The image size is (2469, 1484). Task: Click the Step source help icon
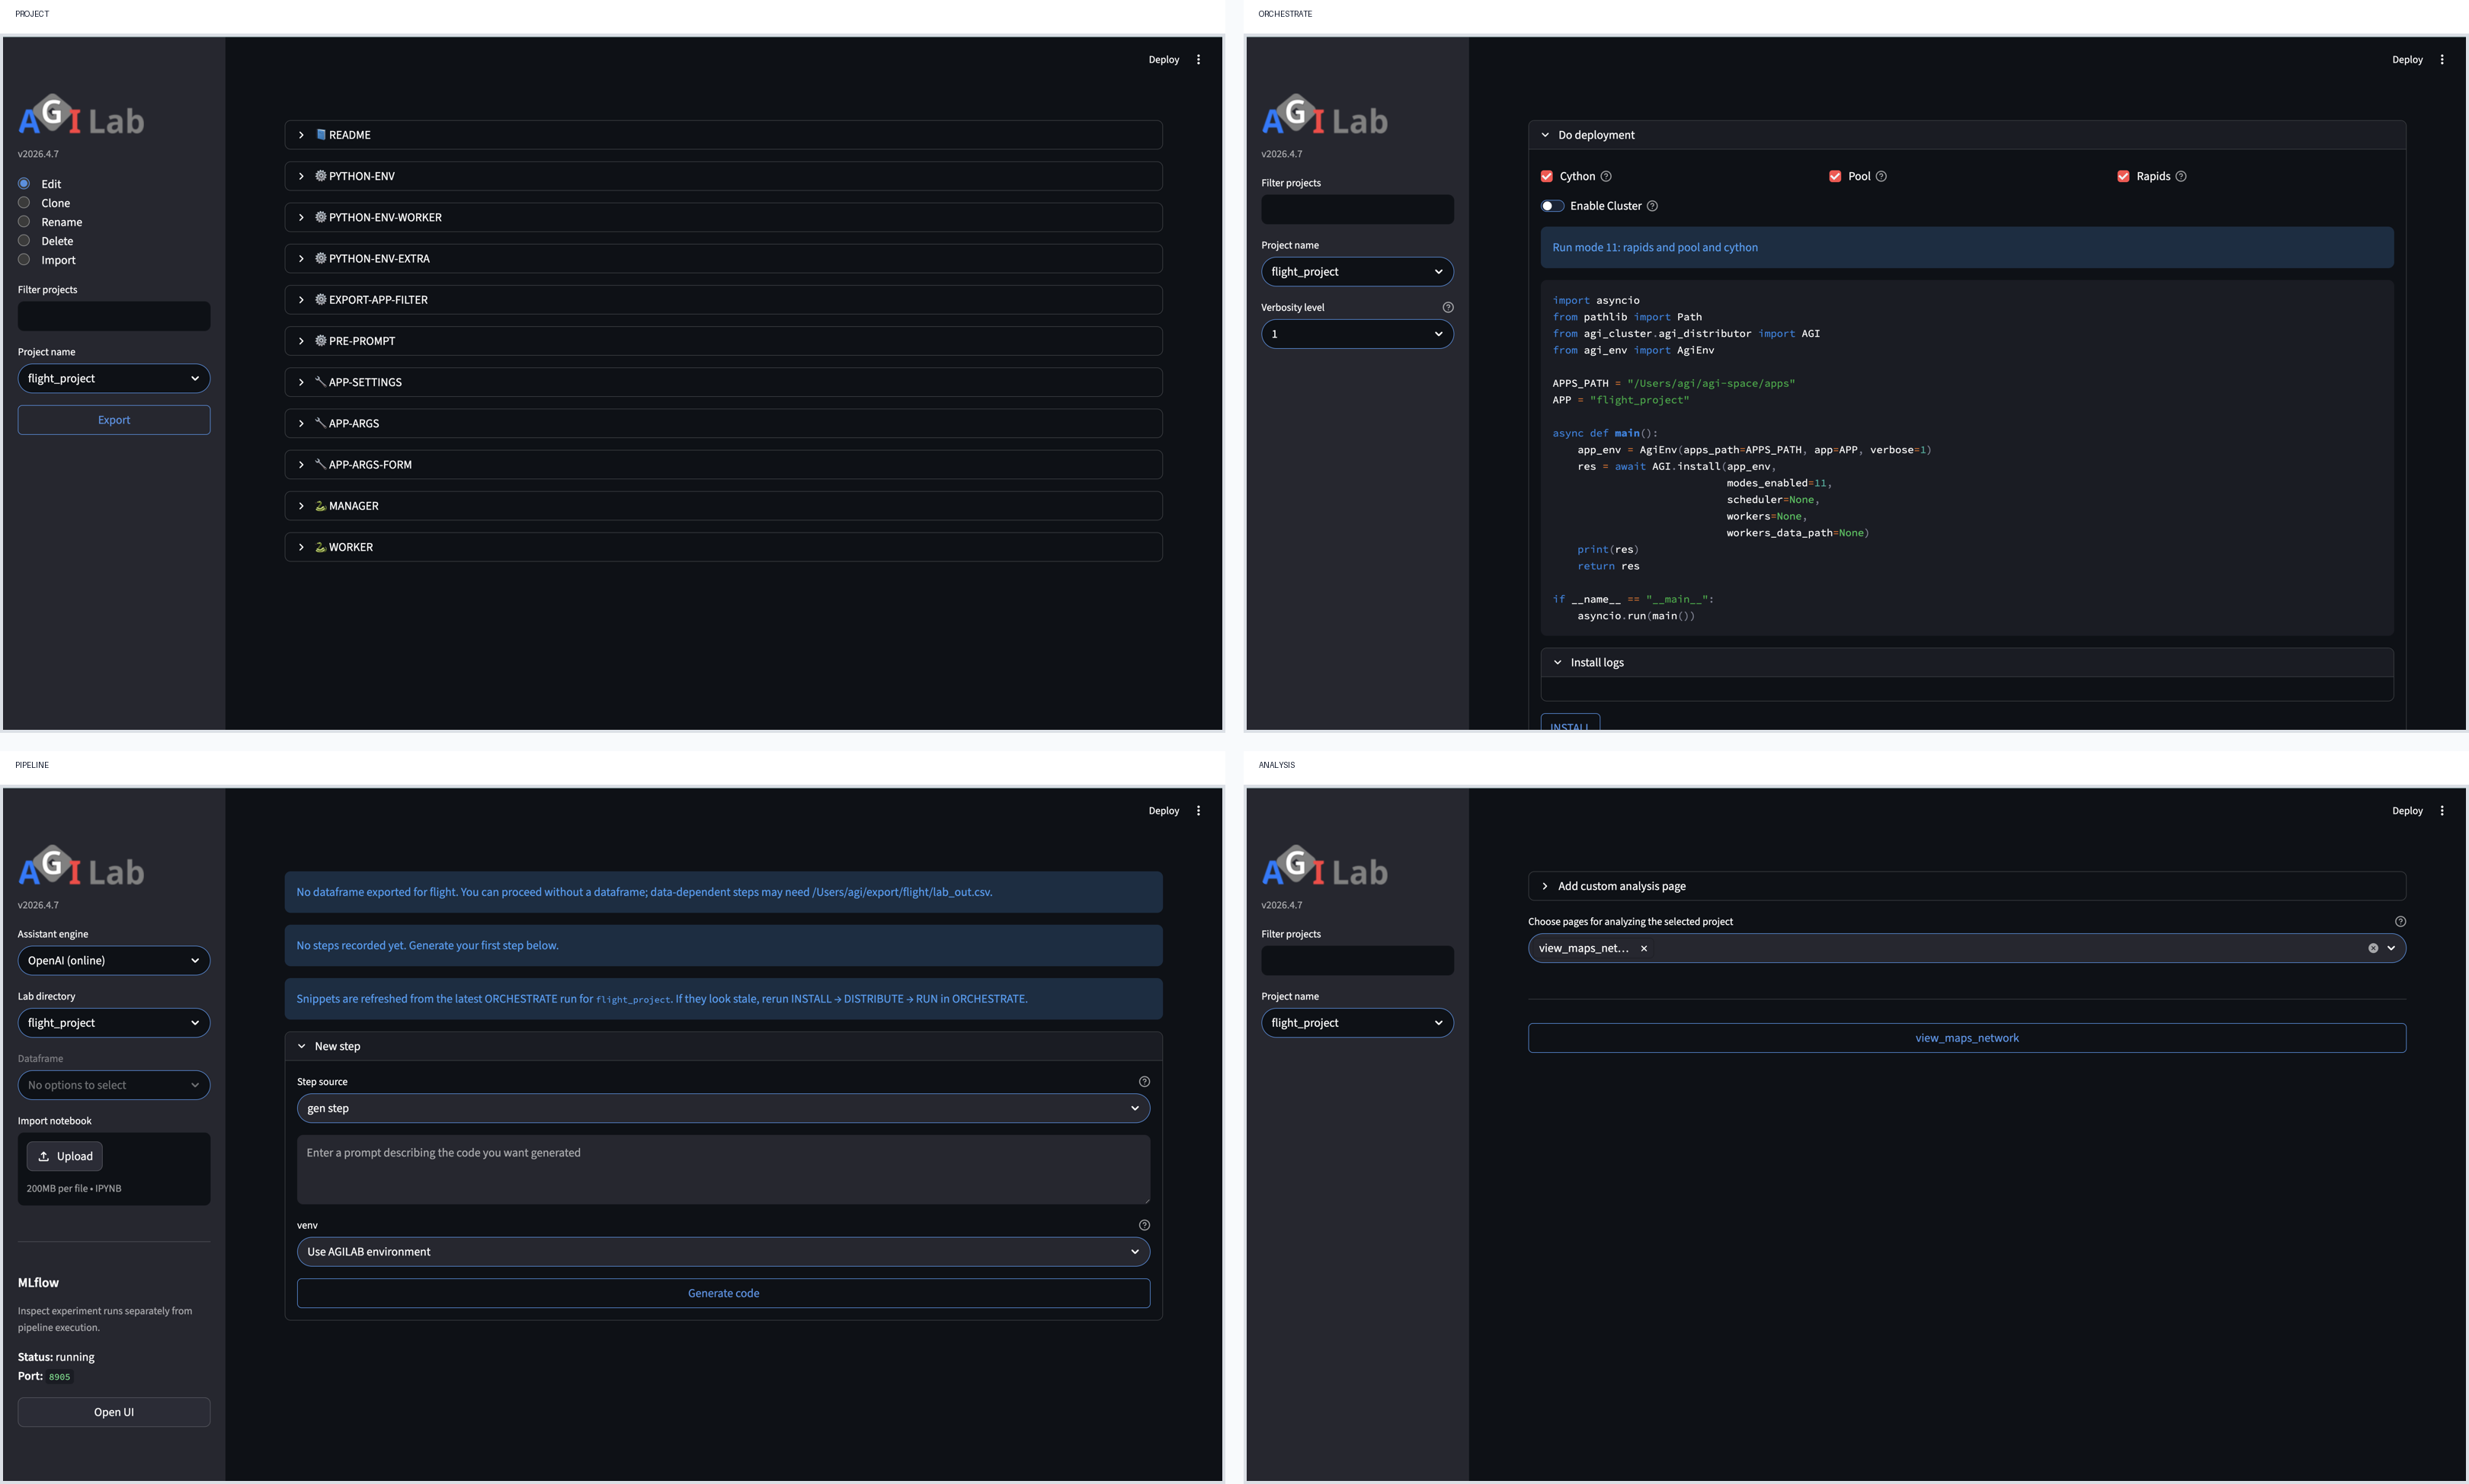tap(1144, 1081)
